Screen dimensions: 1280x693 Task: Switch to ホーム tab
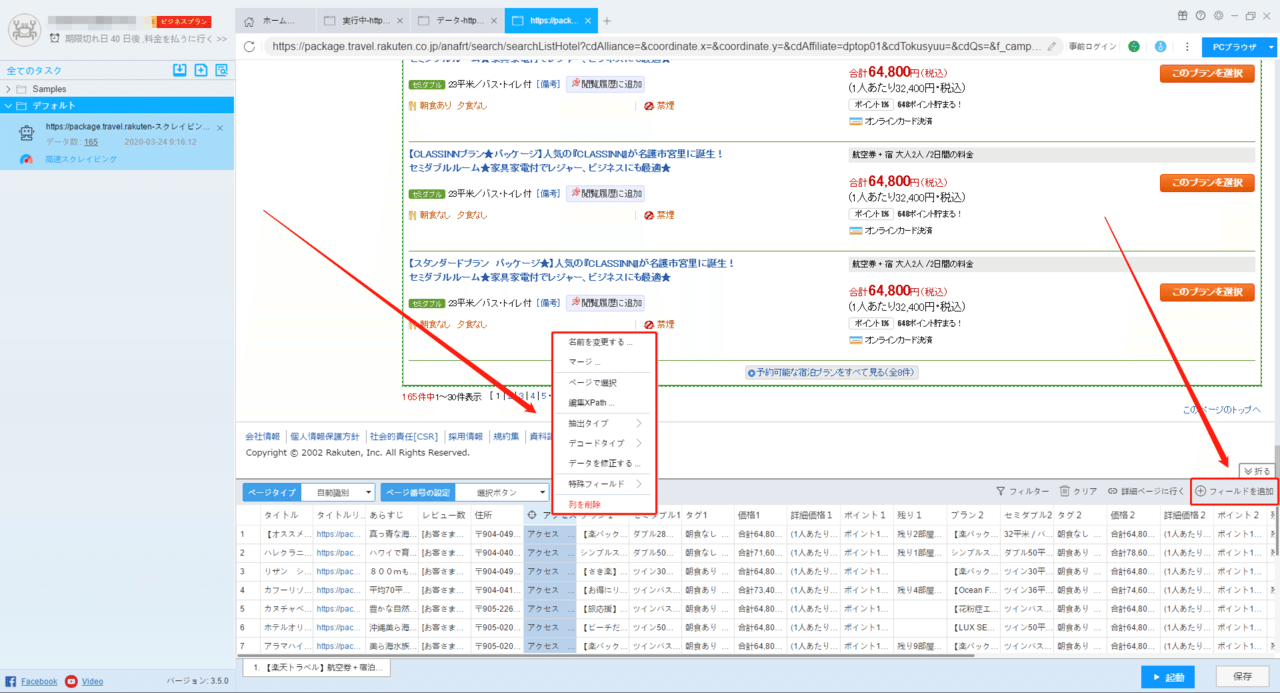276,21
